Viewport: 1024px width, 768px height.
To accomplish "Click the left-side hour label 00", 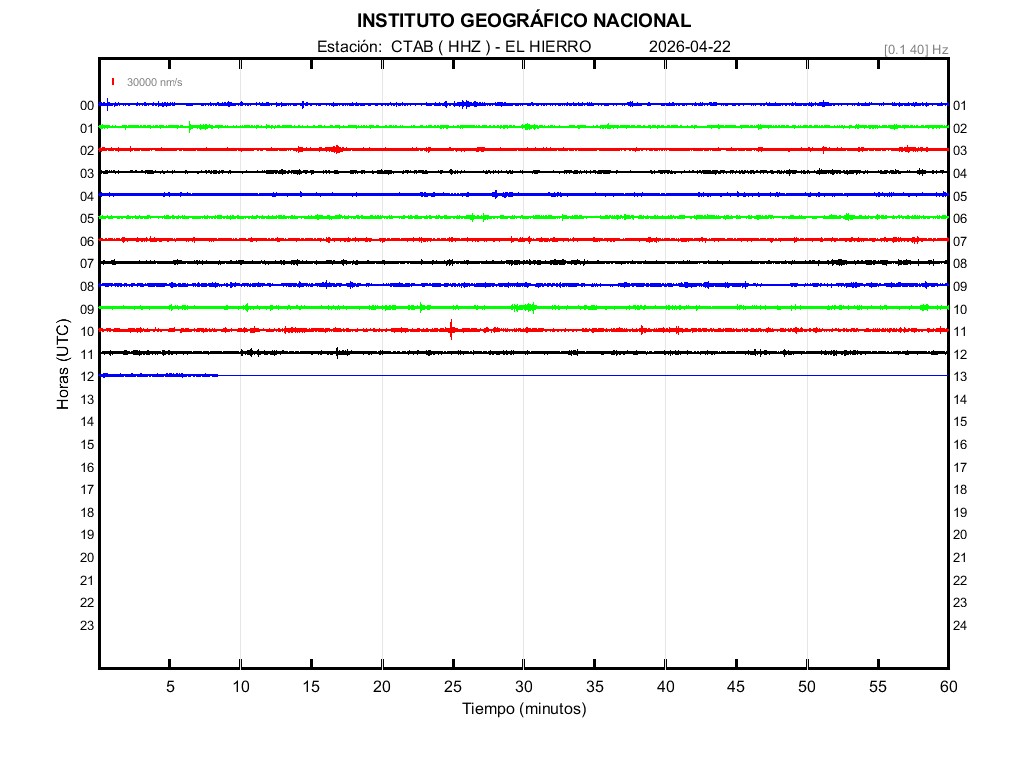I will [87, 106].
